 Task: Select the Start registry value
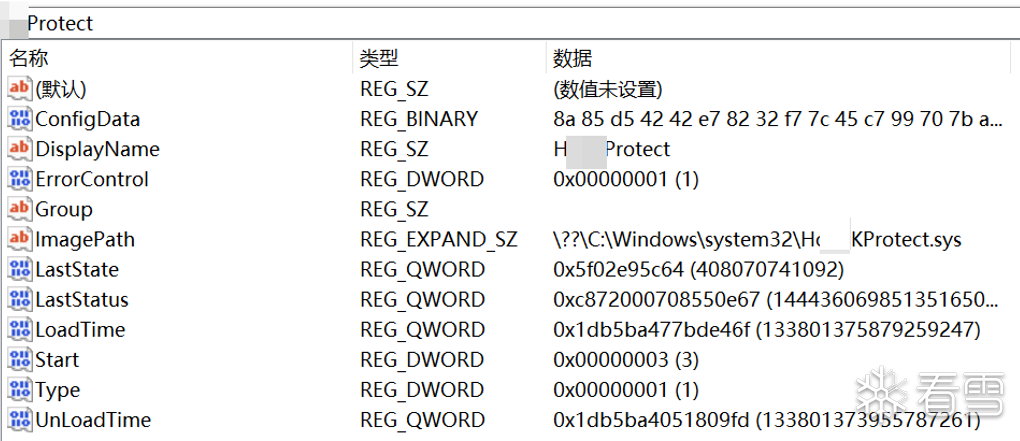click(x=57, y=359)
